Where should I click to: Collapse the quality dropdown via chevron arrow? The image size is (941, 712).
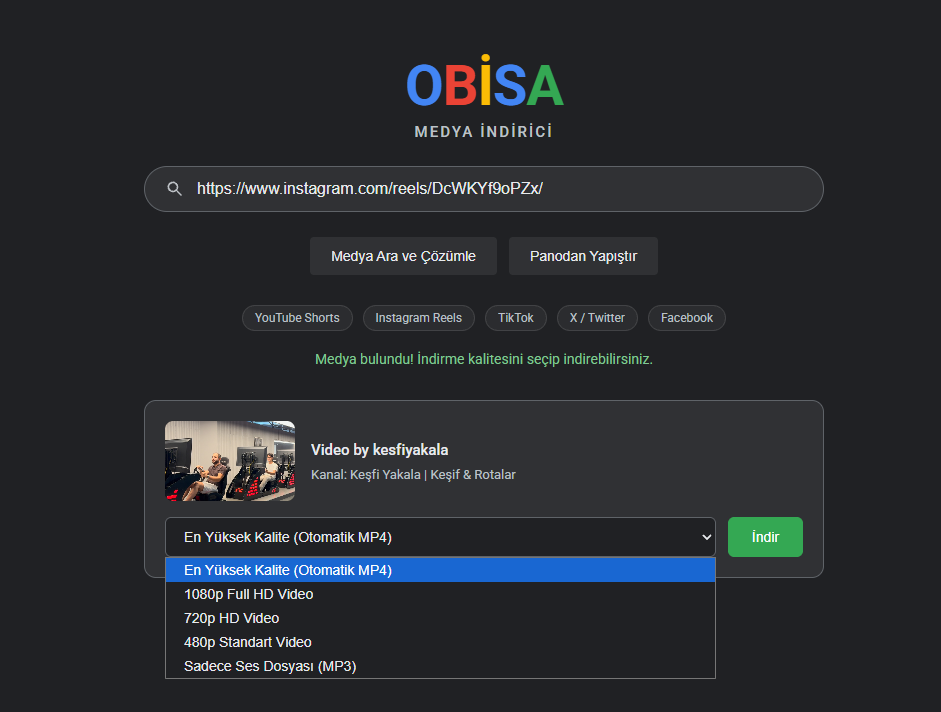coord(706,537)
